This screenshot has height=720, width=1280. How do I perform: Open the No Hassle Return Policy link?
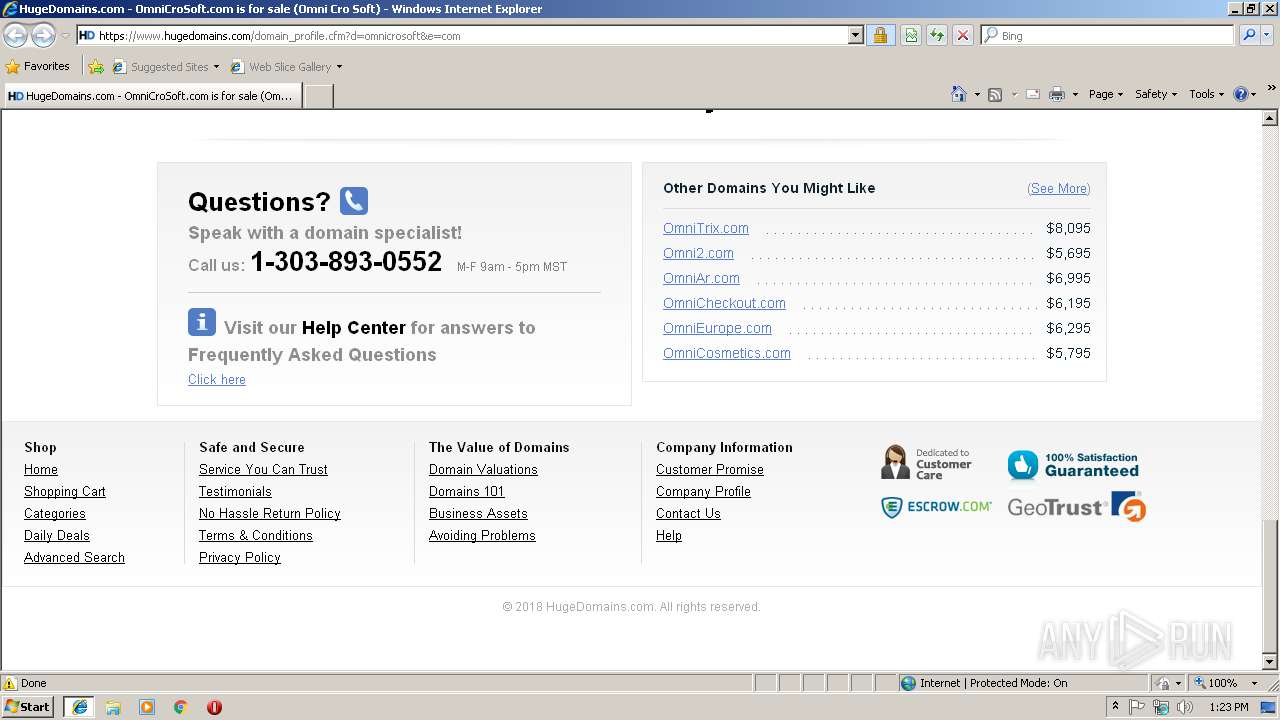coord(270,513)
